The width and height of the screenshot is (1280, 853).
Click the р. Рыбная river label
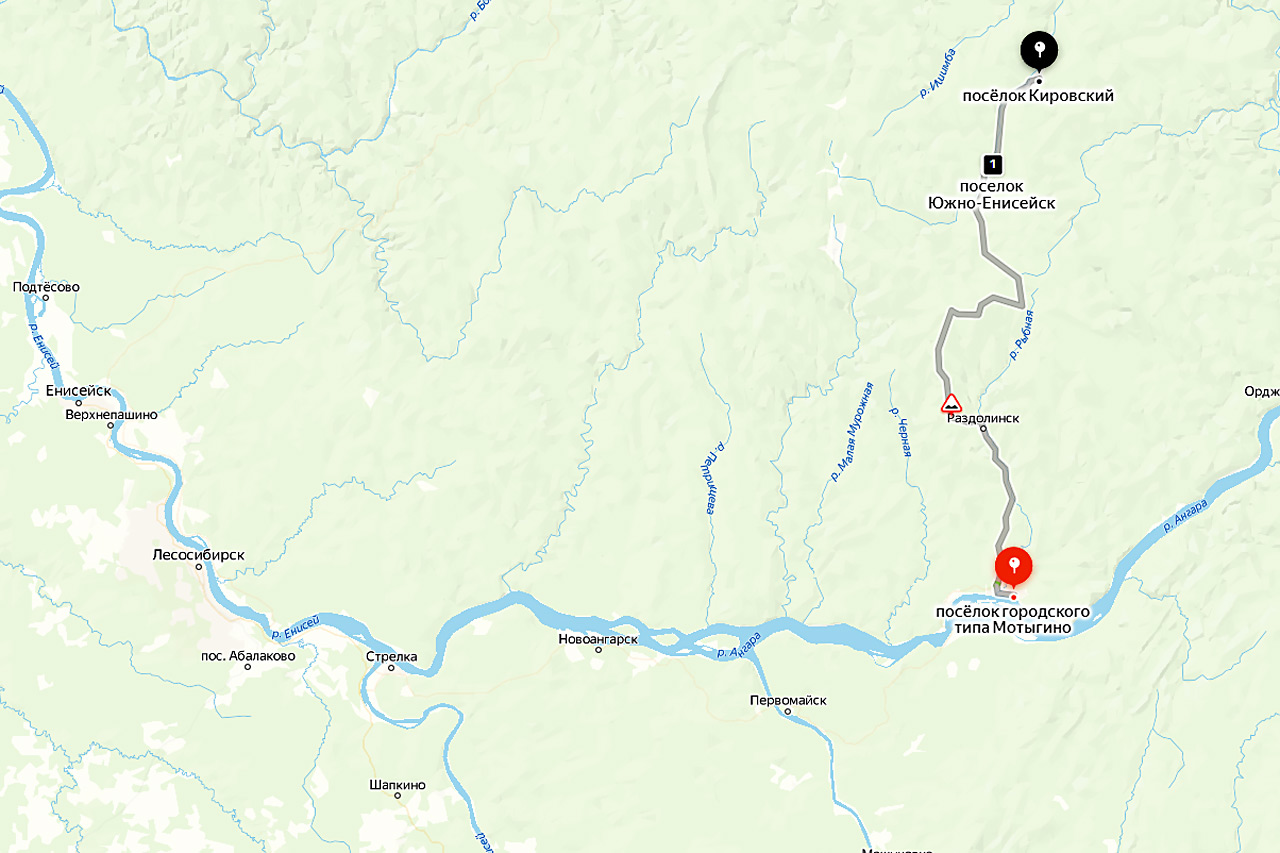click(1022, 335)
